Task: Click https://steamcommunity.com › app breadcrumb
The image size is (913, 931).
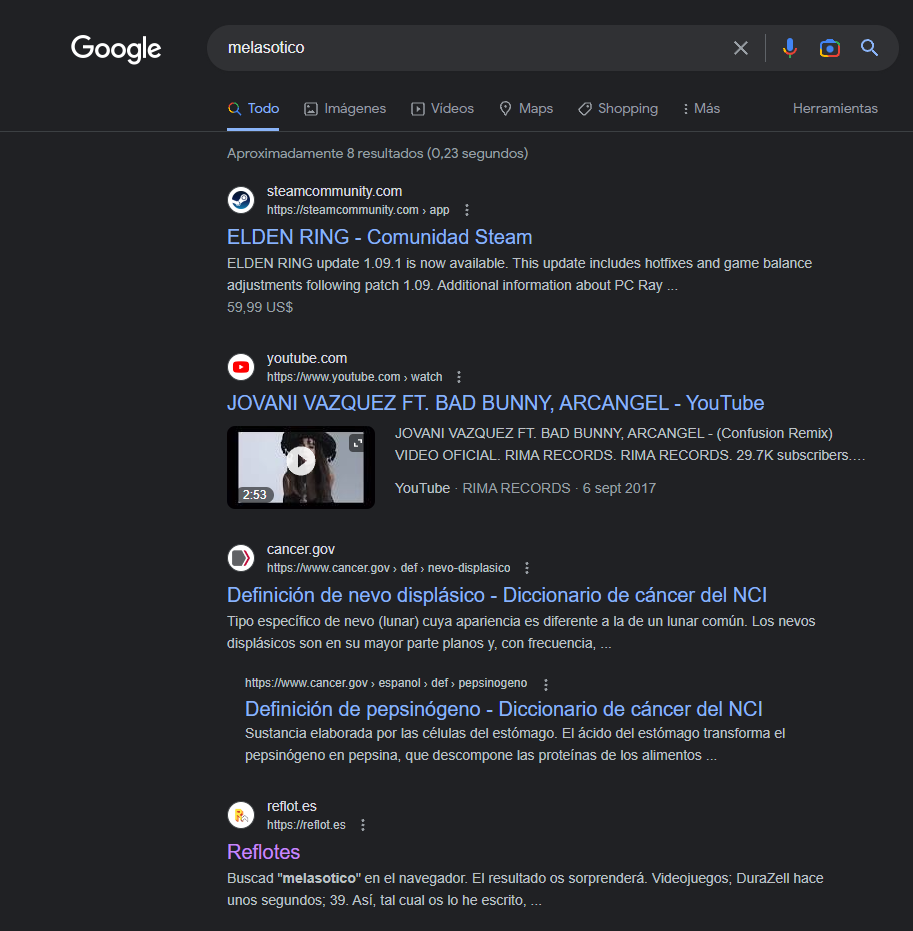Action: pyautogui.click(x=357, y=210)
